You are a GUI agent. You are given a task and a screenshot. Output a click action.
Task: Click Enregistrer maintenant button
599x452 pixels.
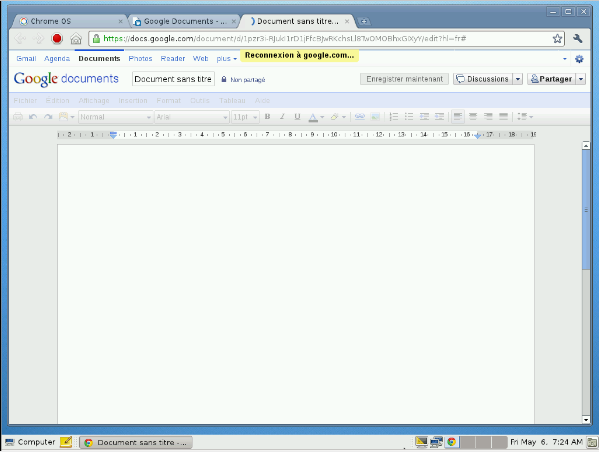click(x=404, y=79)
